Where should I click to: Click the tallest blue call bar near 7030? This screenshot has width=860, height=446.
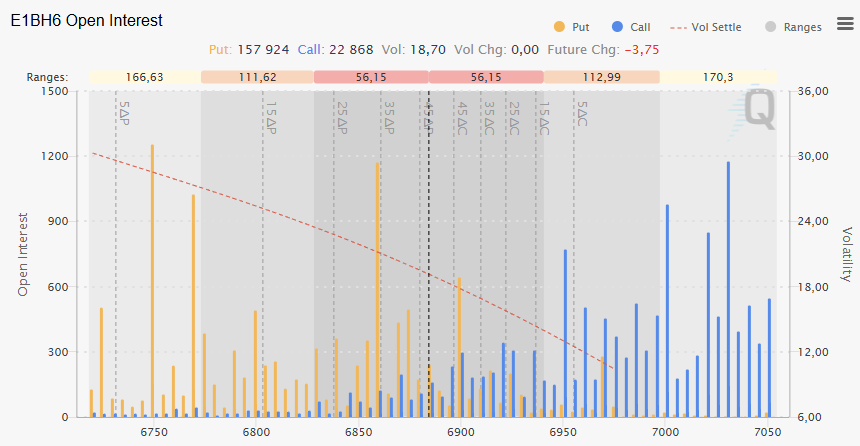[x=728, y=290]
